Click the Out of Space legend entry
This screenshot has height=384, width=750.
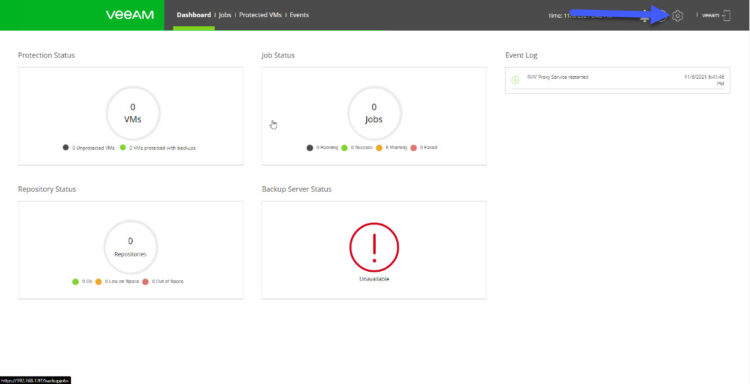point(163,281)
